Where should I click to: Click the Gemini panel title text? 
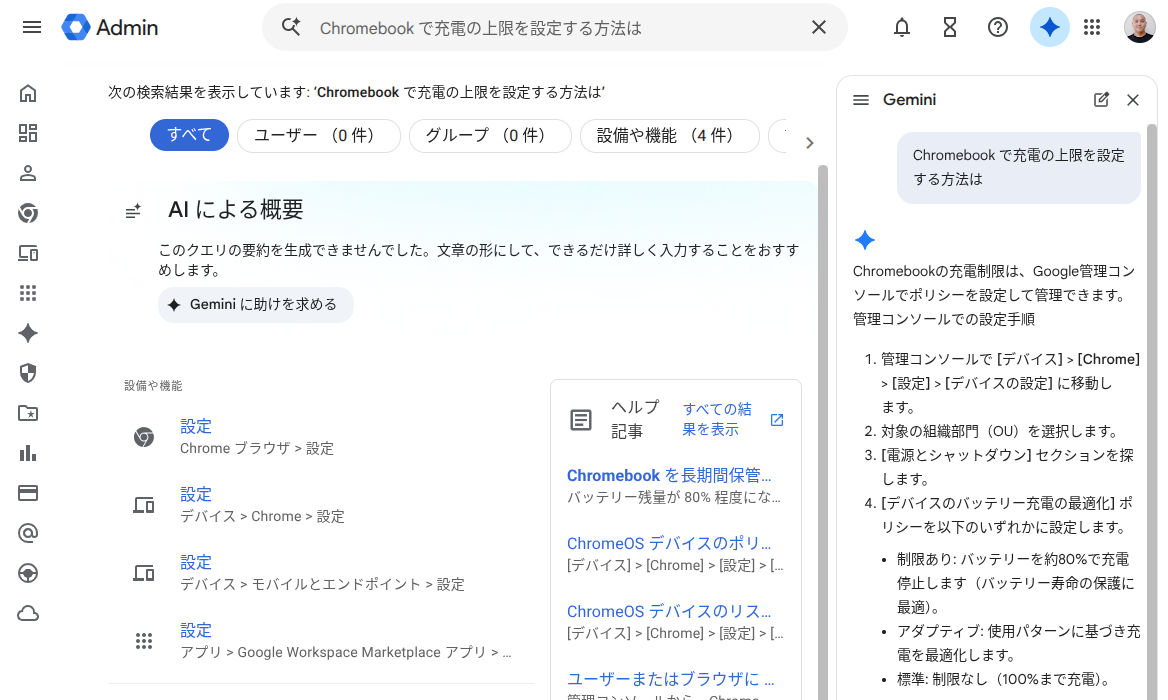(x=910, y=100)
